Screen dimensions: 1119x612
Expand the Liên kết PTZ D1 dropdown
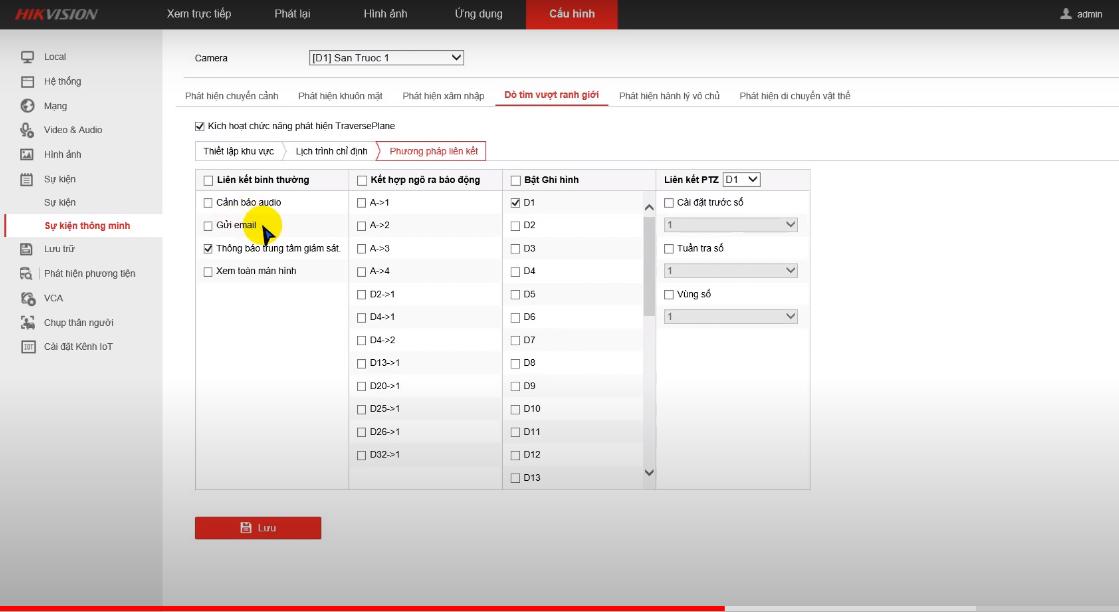coord(741,180)
